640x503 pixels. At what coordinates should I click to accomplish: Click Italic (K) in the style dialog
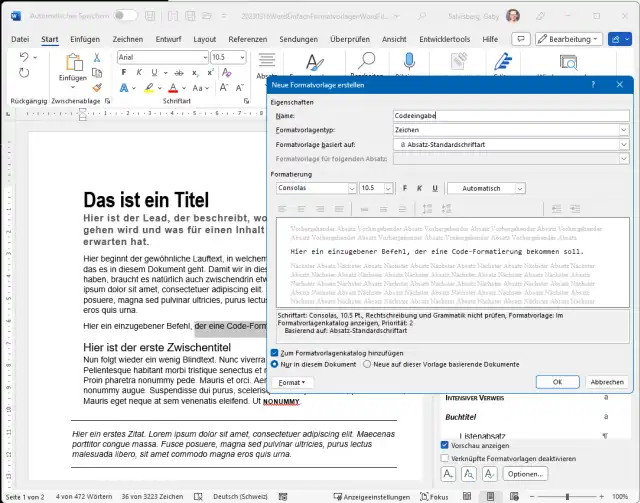pos(419,188)
